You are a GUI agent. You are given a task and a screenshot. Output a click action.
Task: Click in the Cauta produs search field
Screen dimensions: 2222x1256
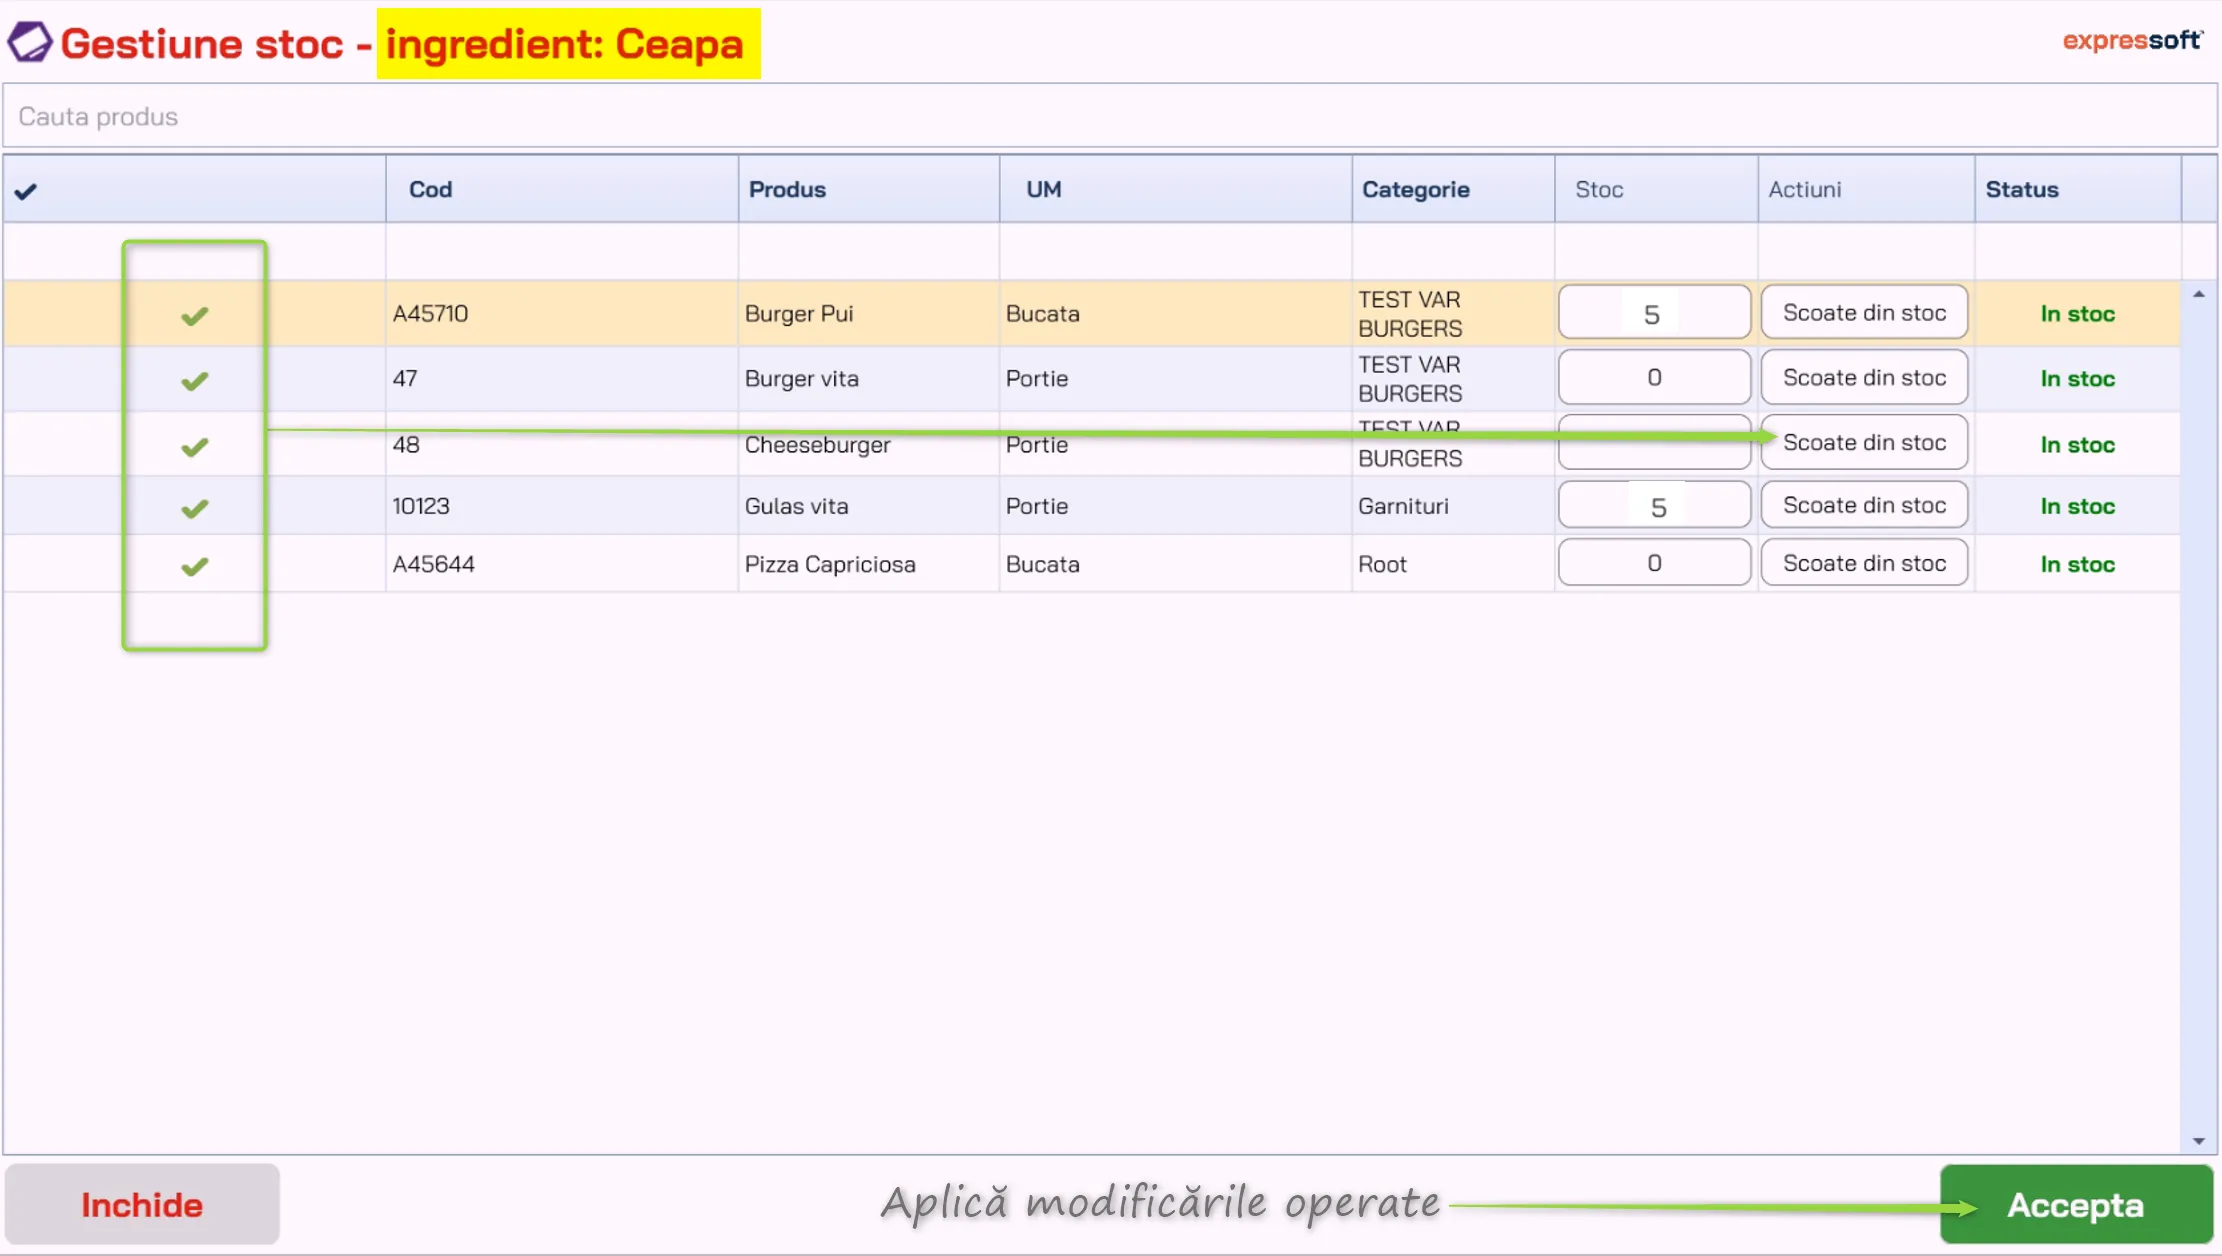[x=1110, y=117]
